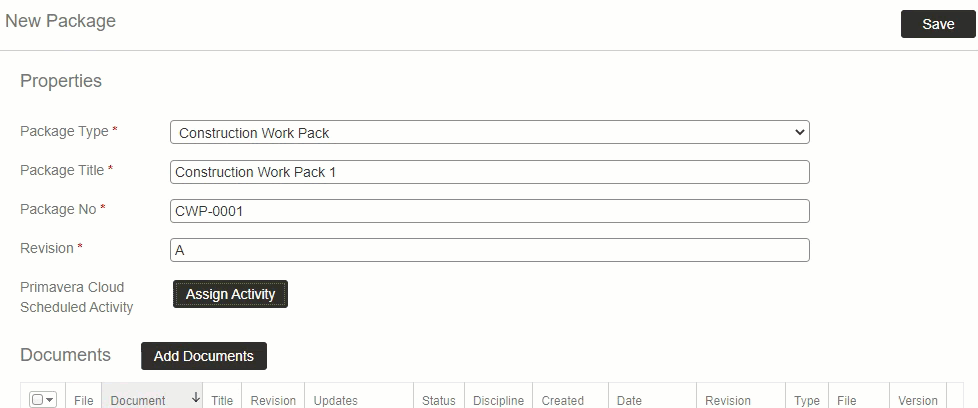Click the Save button
The height and width of the screenshot is (408, 978).
(x=937, y=24)
